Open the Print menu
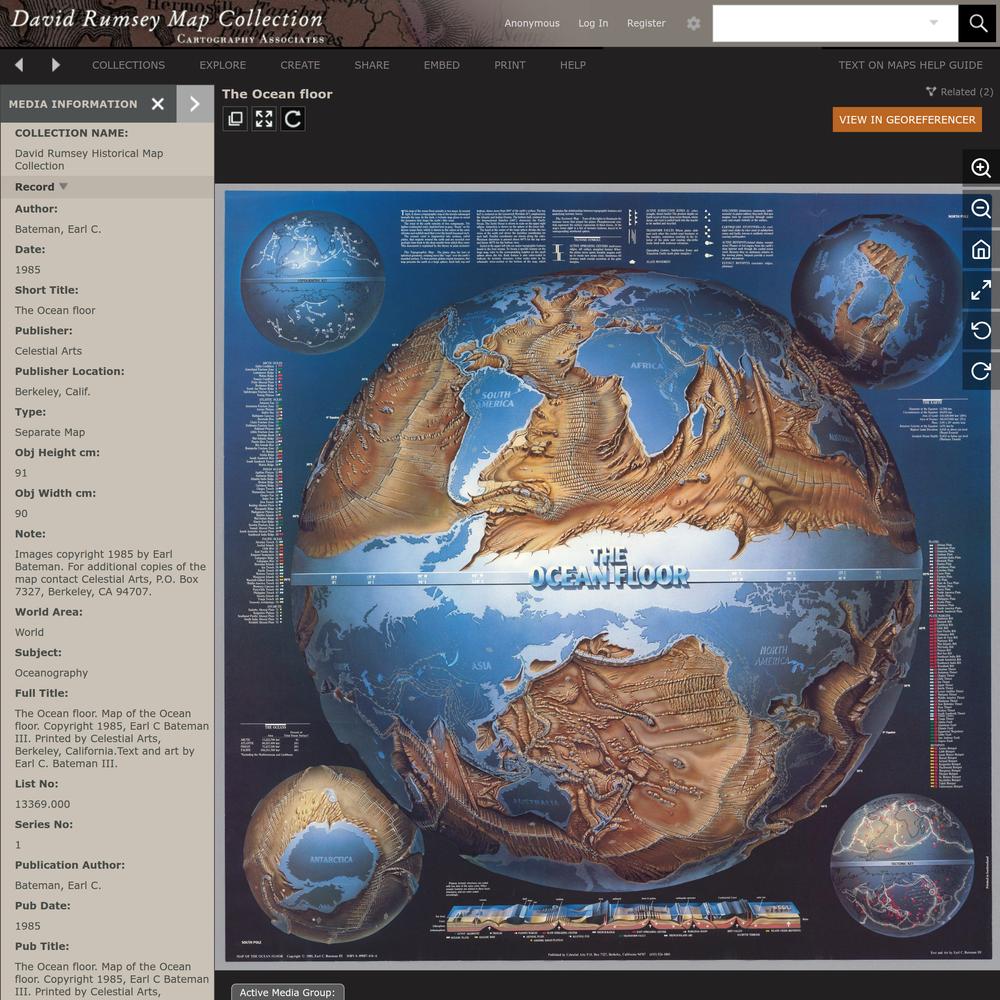The width and height of the screenshot is (1000, 1000). pos(510,65)
